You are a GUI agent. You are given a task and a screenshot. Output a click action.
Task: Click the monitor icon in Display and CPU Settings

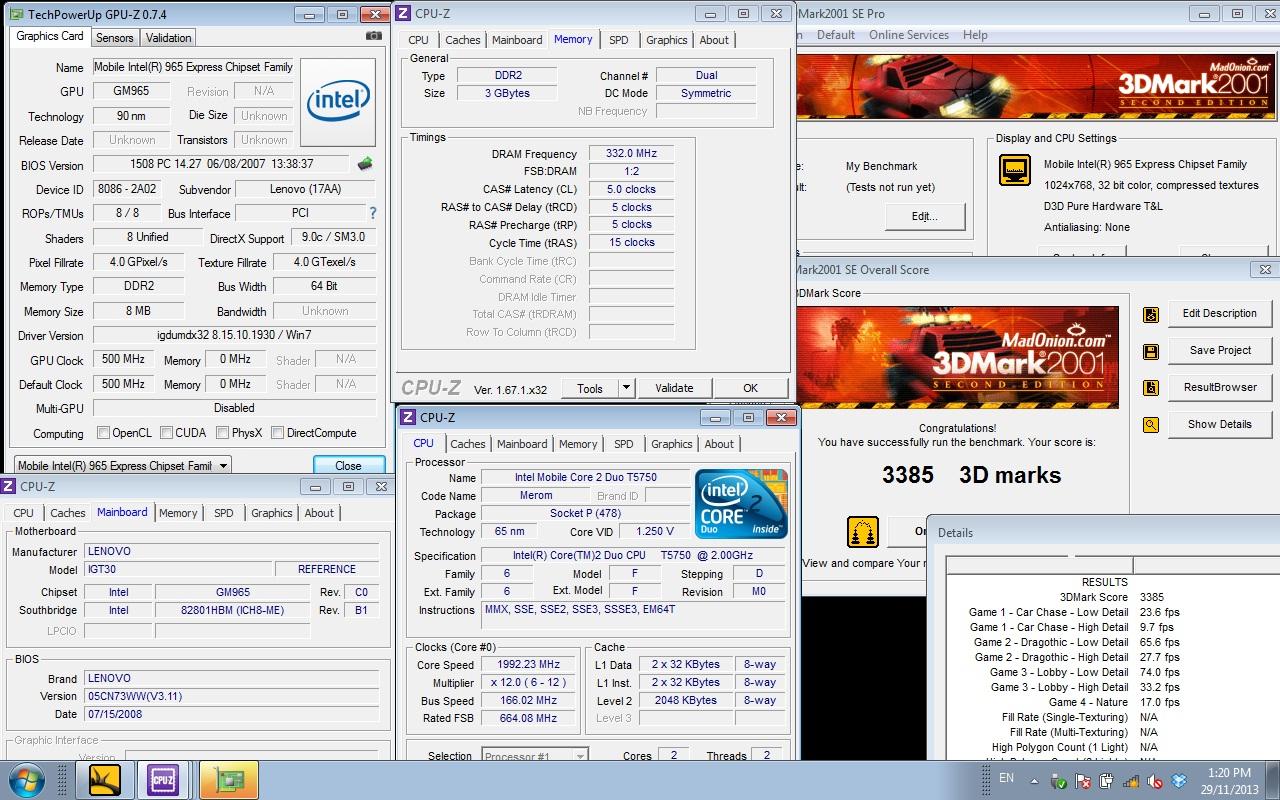(x=1015, y=171)
